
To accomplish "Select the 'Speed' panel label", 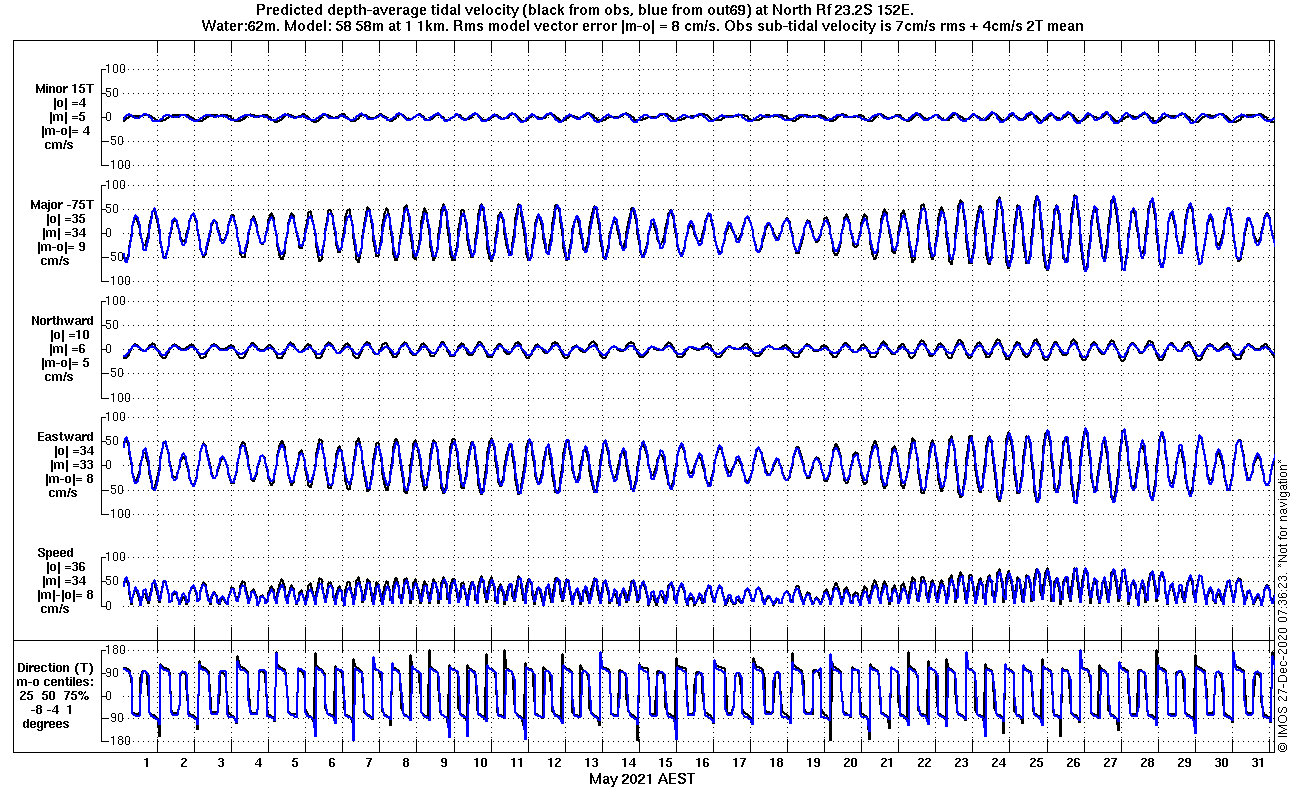I will tap(54, 553).
